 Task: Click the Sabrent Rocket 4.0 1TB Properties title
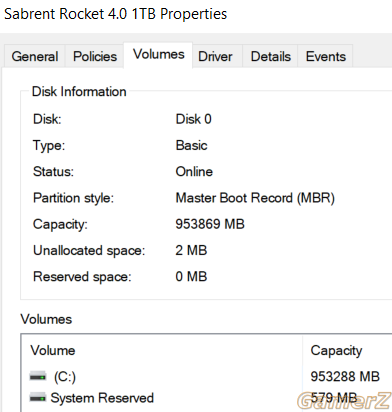point(115,14)
